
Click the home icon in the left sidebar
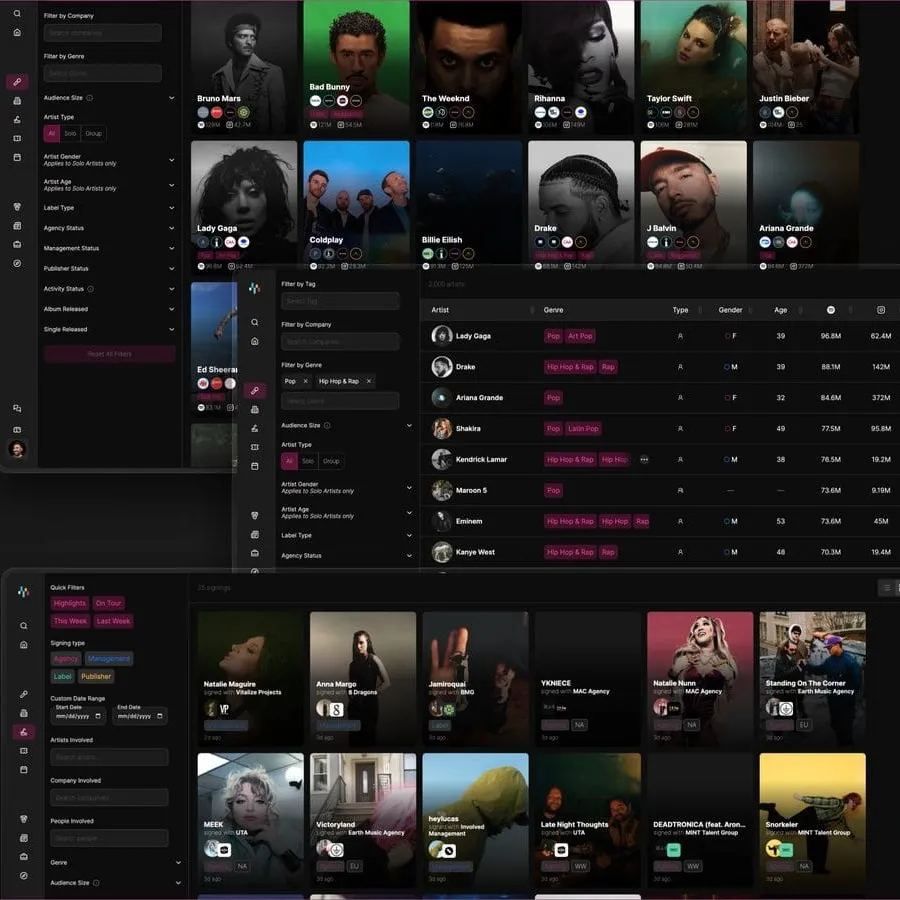coord(16,33)
